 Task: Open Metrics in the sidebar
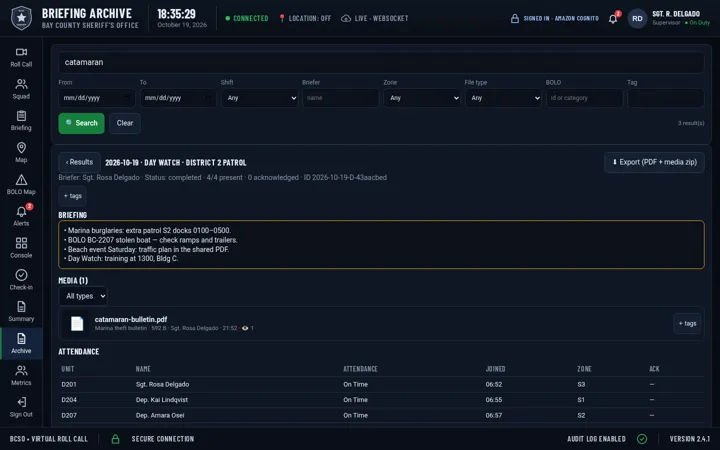(21, 376)
